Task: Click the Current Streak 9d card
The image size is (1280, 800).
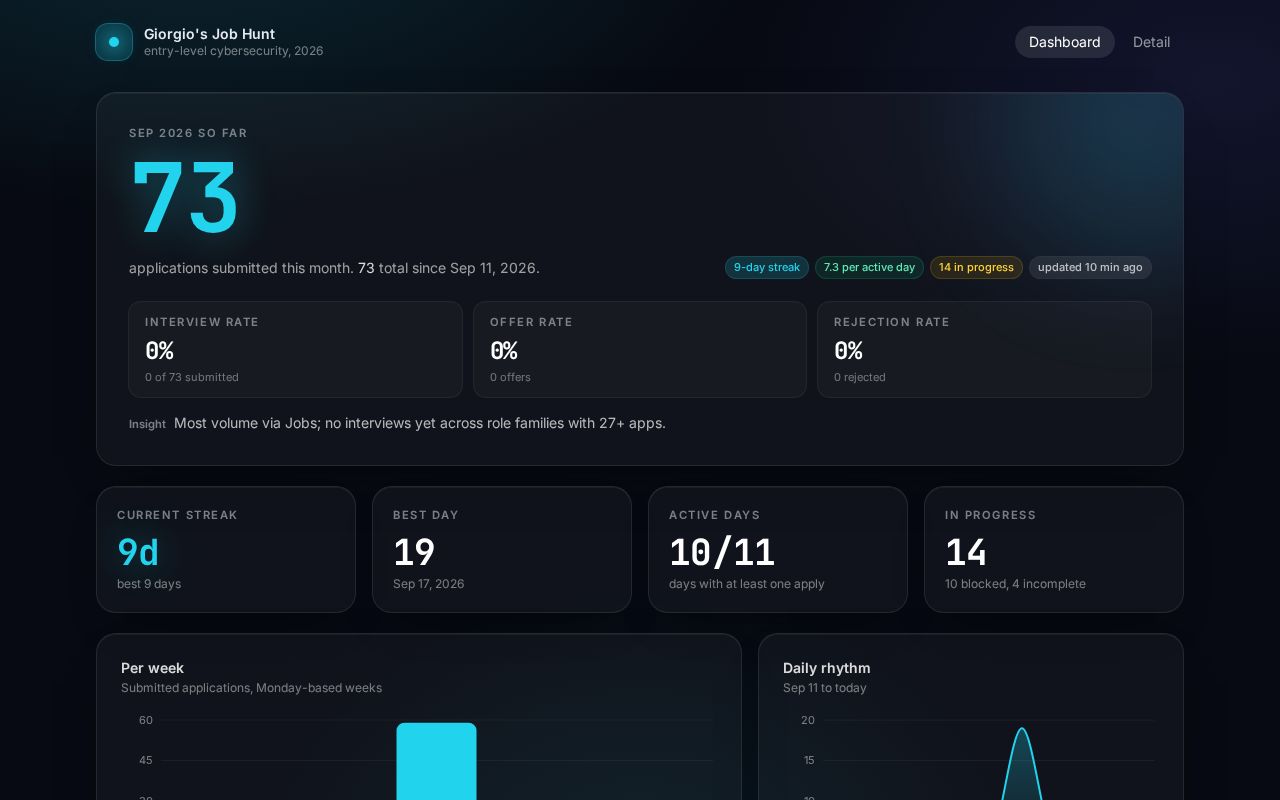Action: [226, 549]
